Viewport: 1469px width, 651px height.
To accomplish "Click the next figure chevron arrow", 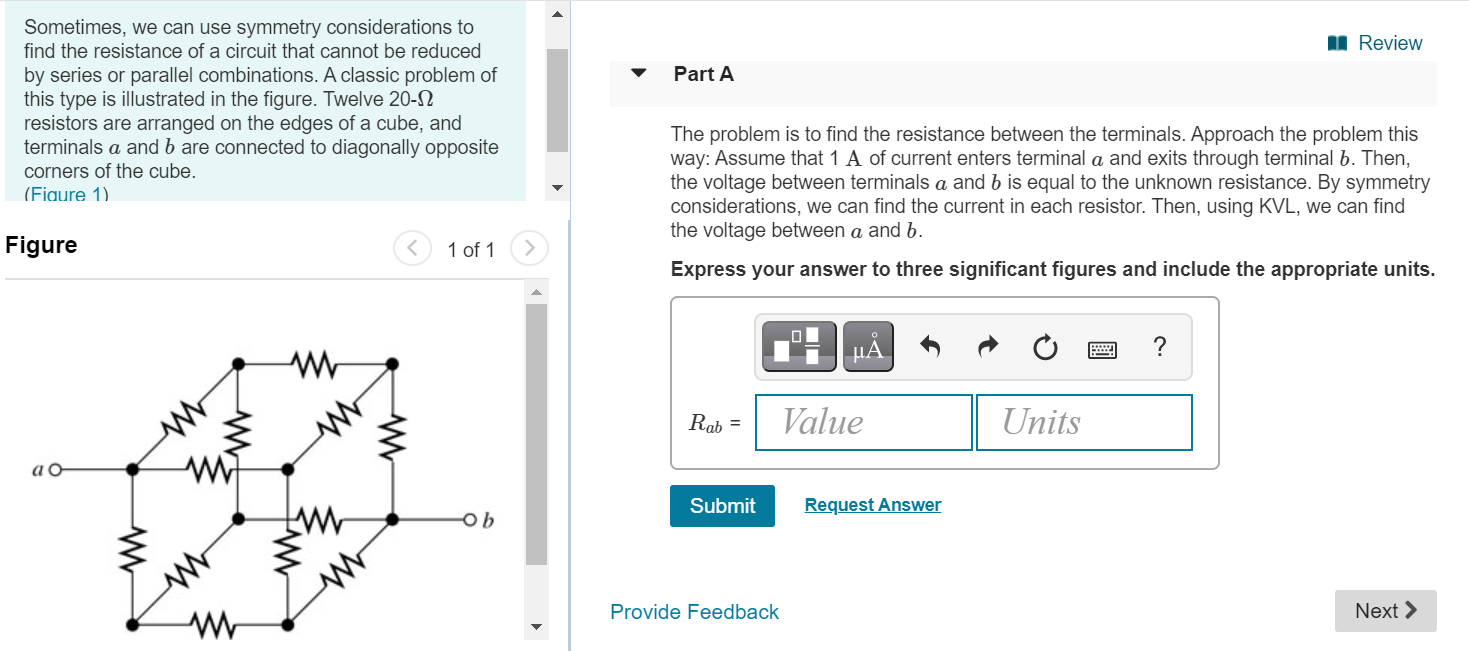I will 528,248.
